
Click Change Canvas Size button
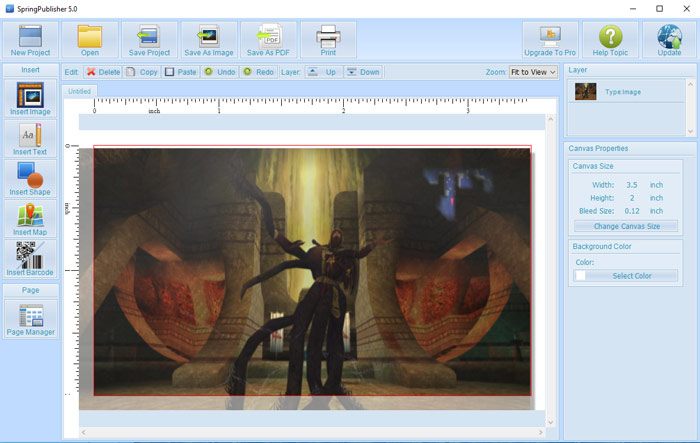click(x=626, y=226)
